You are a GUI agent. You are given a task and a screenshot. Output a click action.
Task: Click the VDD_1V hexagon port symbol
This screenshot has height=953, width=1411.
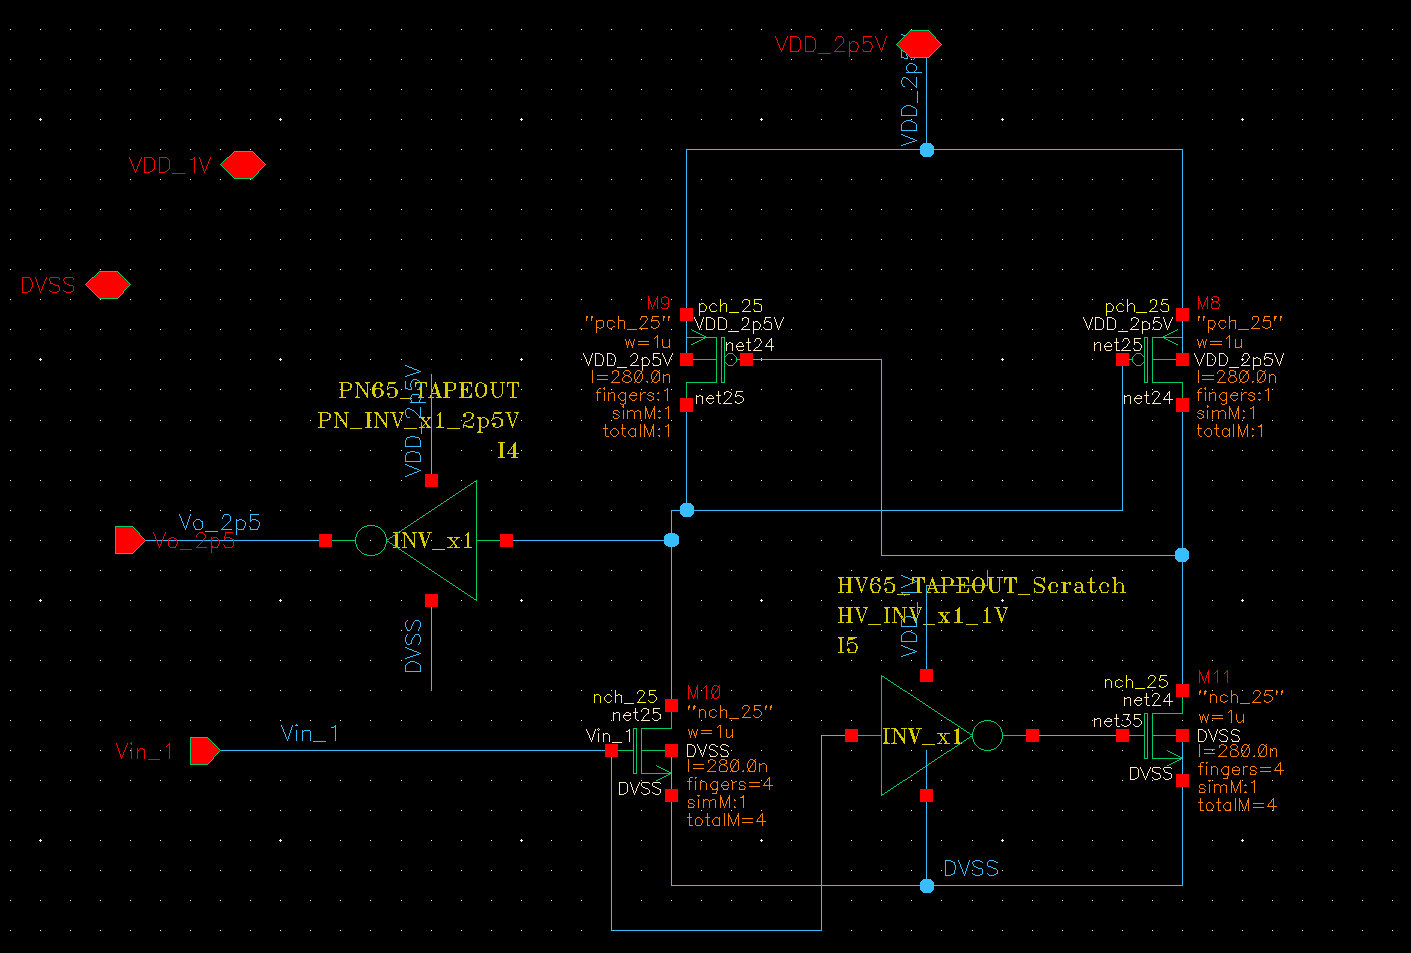[242, 164]
